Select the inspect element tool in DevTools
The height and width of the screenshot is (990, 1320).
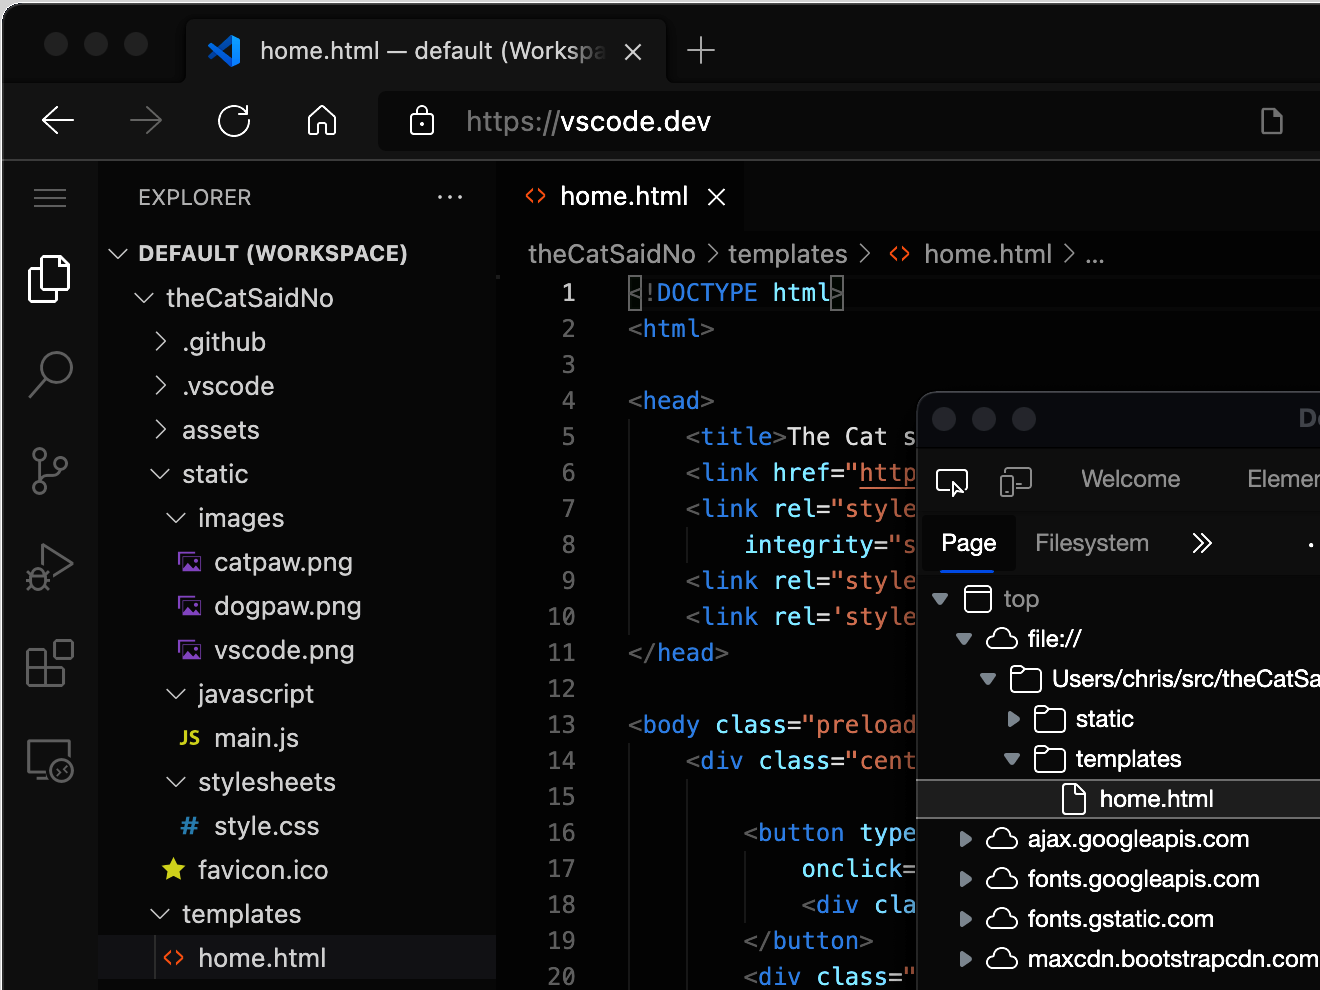pos(951,481)
